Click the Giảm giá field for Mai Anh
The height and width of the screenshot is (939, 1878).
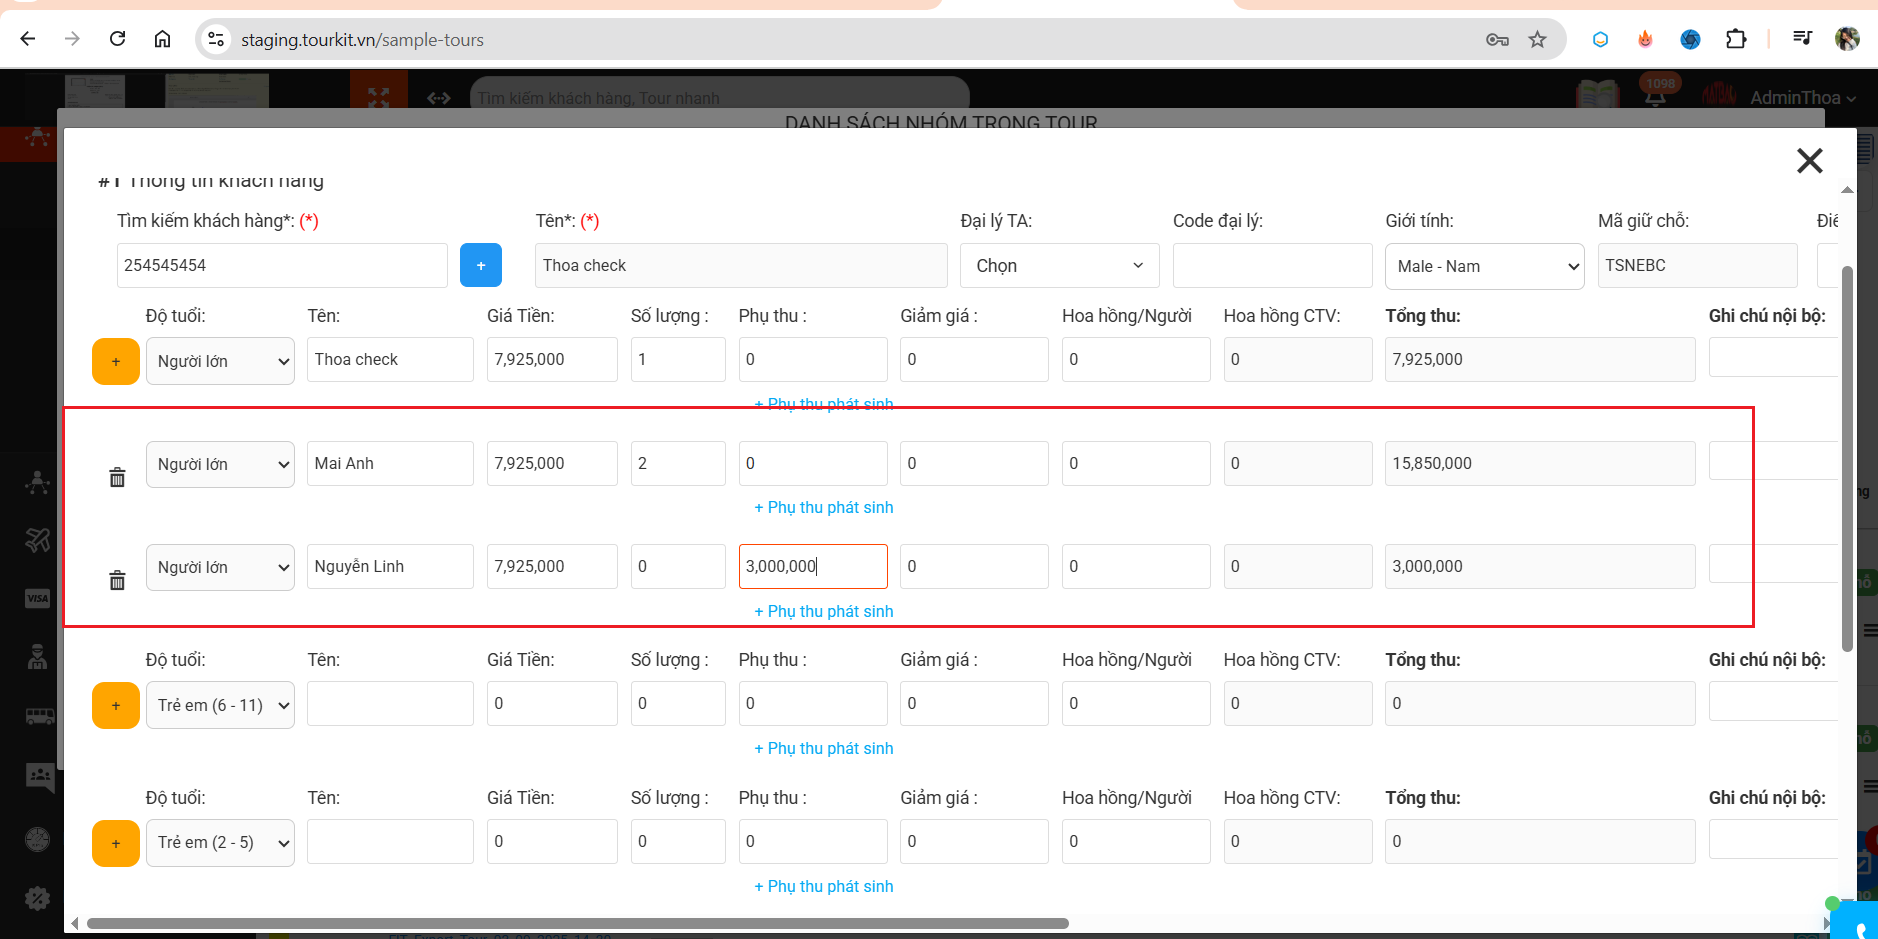pyautogui.click(x=973, y=463)
